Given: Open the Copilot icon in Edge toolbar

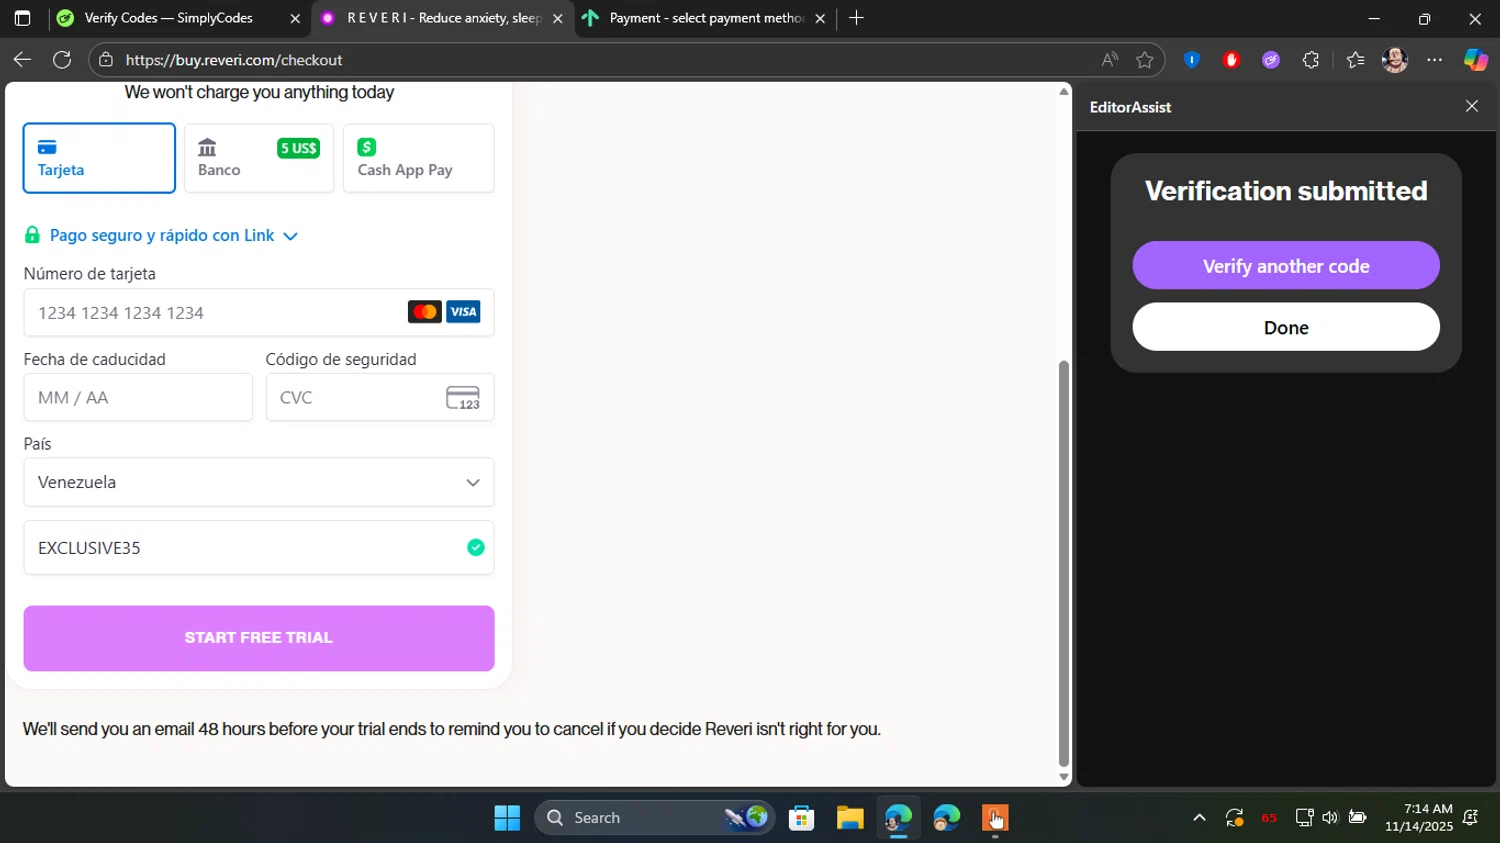Looking at the screenshot, I should coord(1476,60).
